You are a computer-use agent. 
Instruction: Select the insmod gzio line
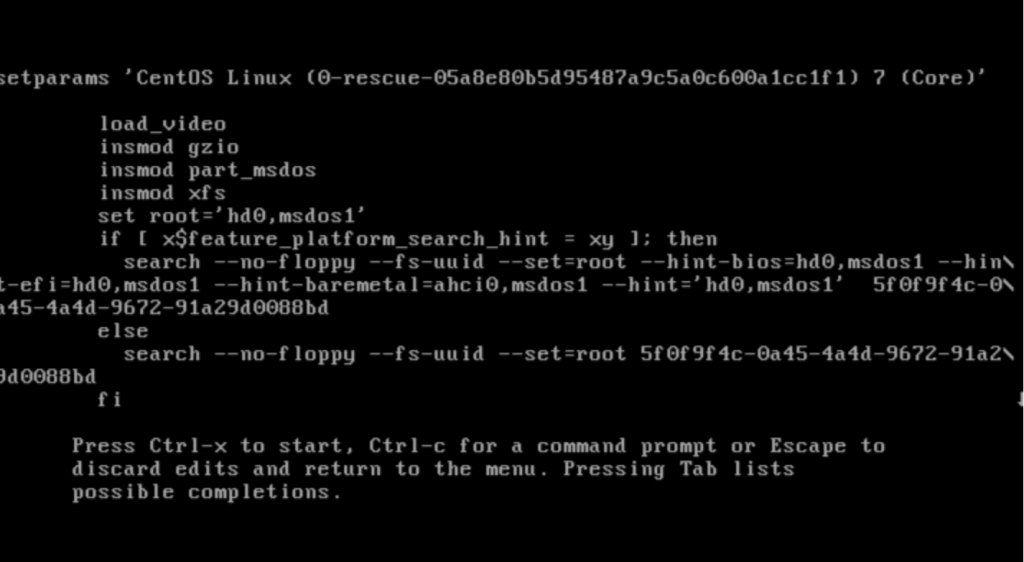click(x=169, y=147)
